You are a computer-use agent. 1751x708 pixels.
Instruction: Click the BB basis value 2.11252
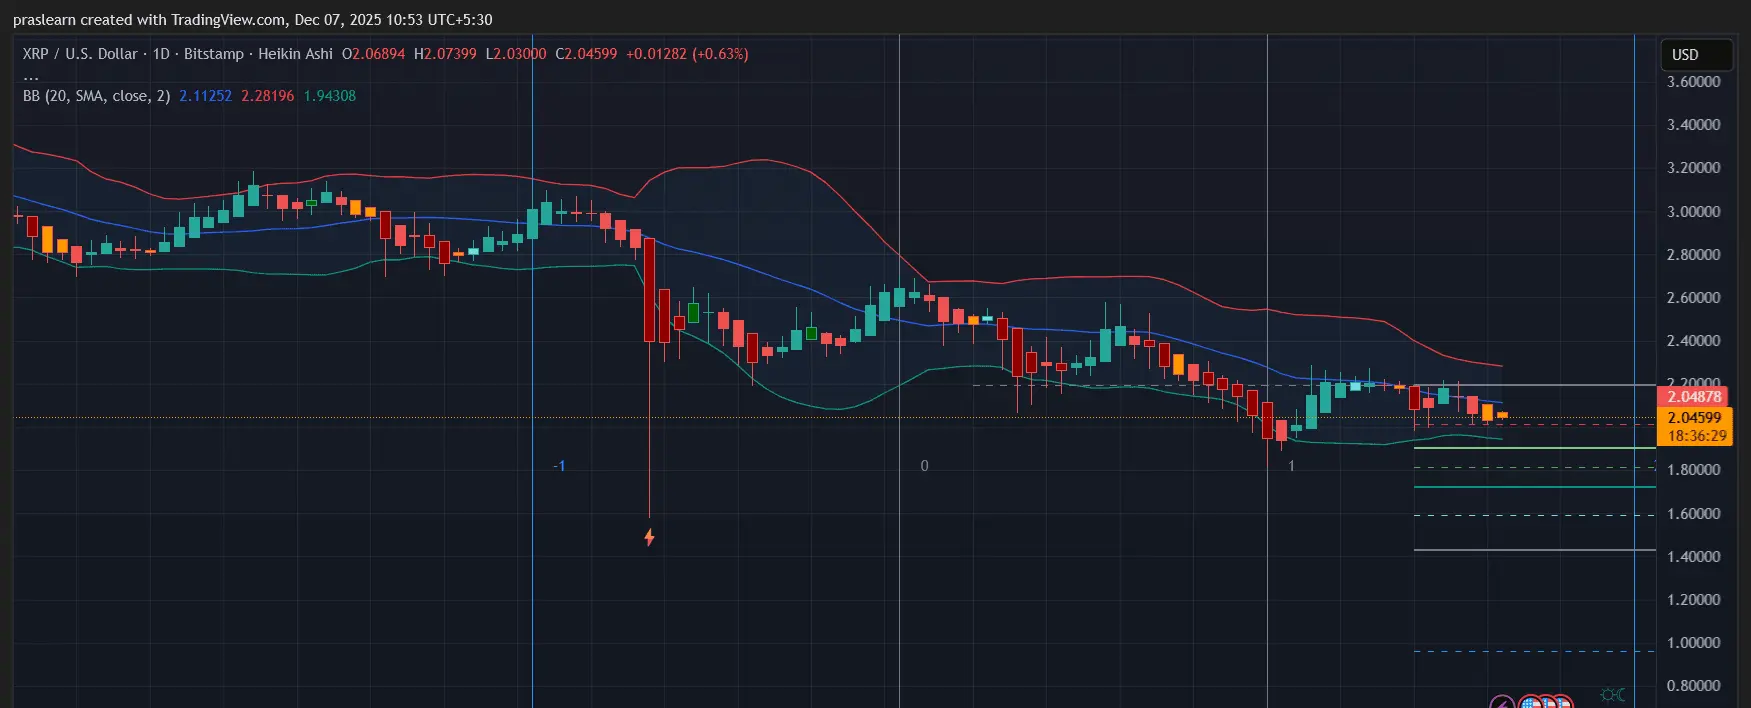coord(205,96)
